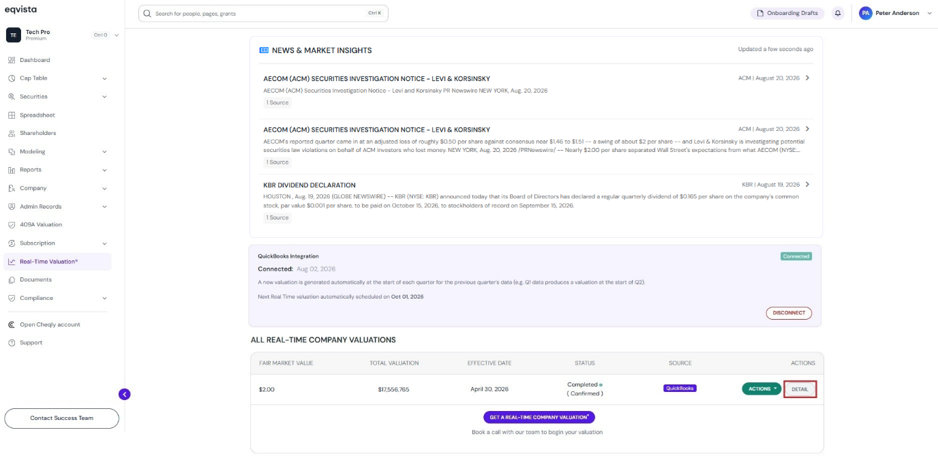Collapse sidebar with purple arrow button
938x456 pixels.
(x=124, y=394)
